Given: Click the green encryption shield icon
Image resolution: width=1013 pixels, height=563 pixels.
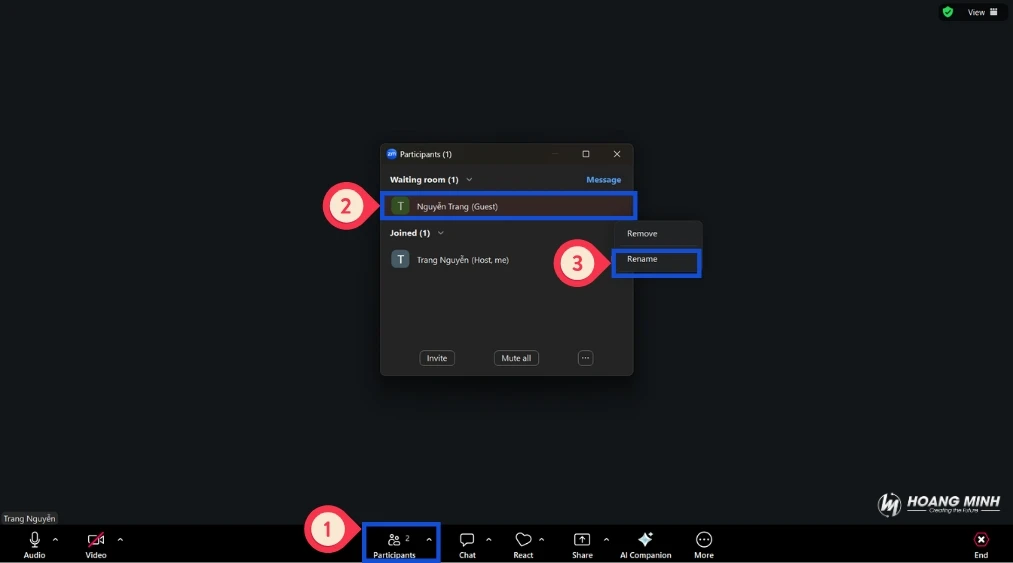Looking at the screenshot, I should coord(947,12).
